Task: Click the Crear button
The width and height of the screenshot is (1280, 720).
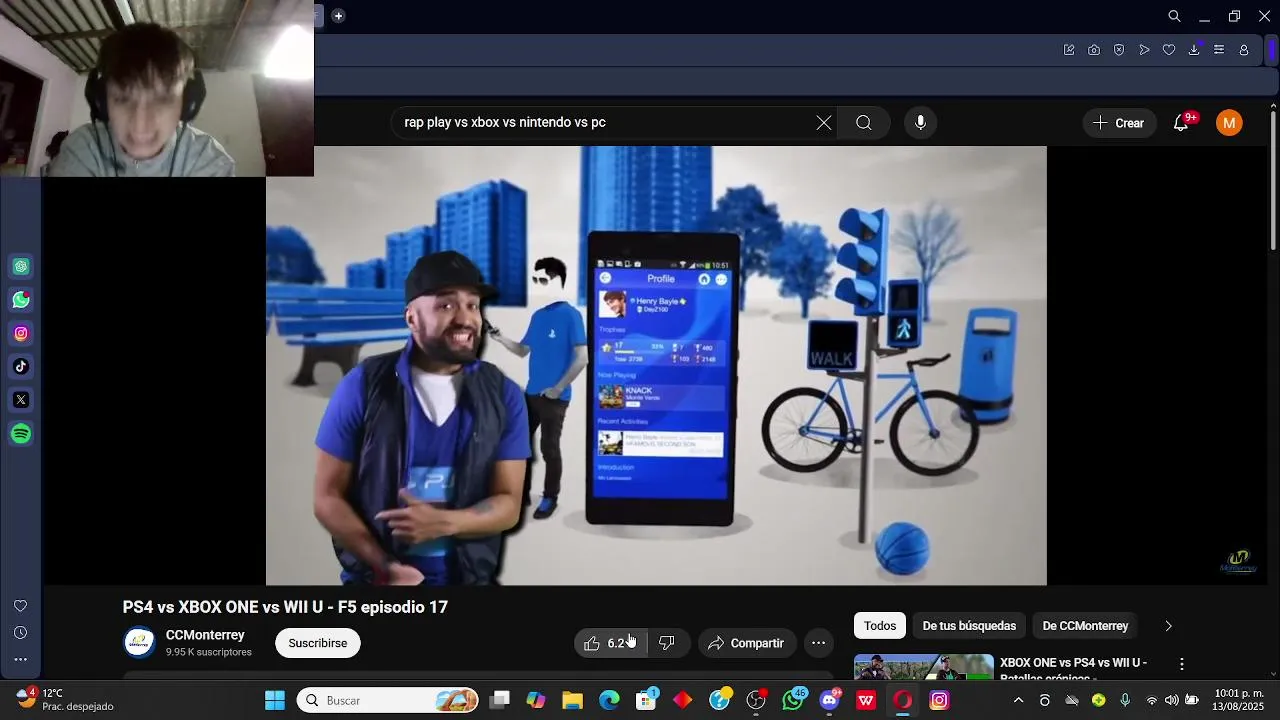Action: [x=1119, y=123]
